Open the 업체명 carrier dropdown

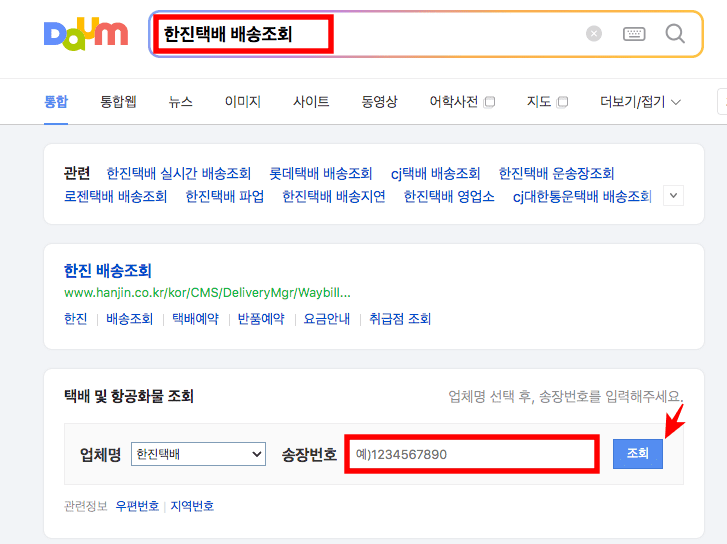pos(198,454)
